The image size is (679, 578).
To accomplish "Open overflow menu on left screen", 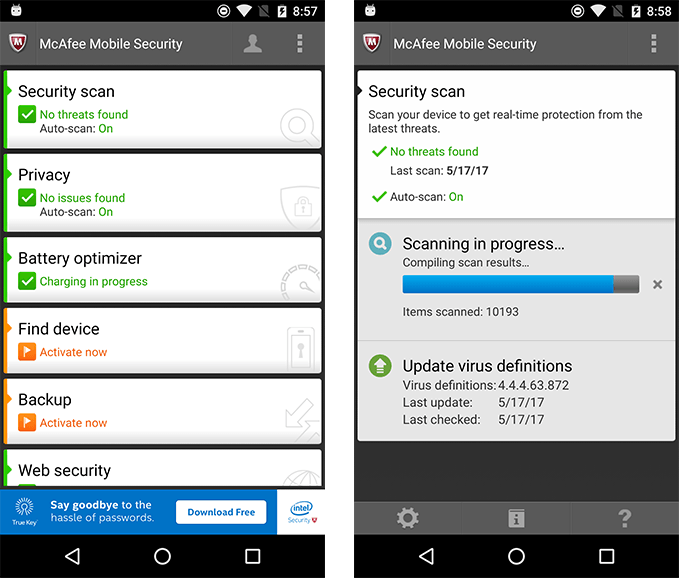I will coord(299,44).
